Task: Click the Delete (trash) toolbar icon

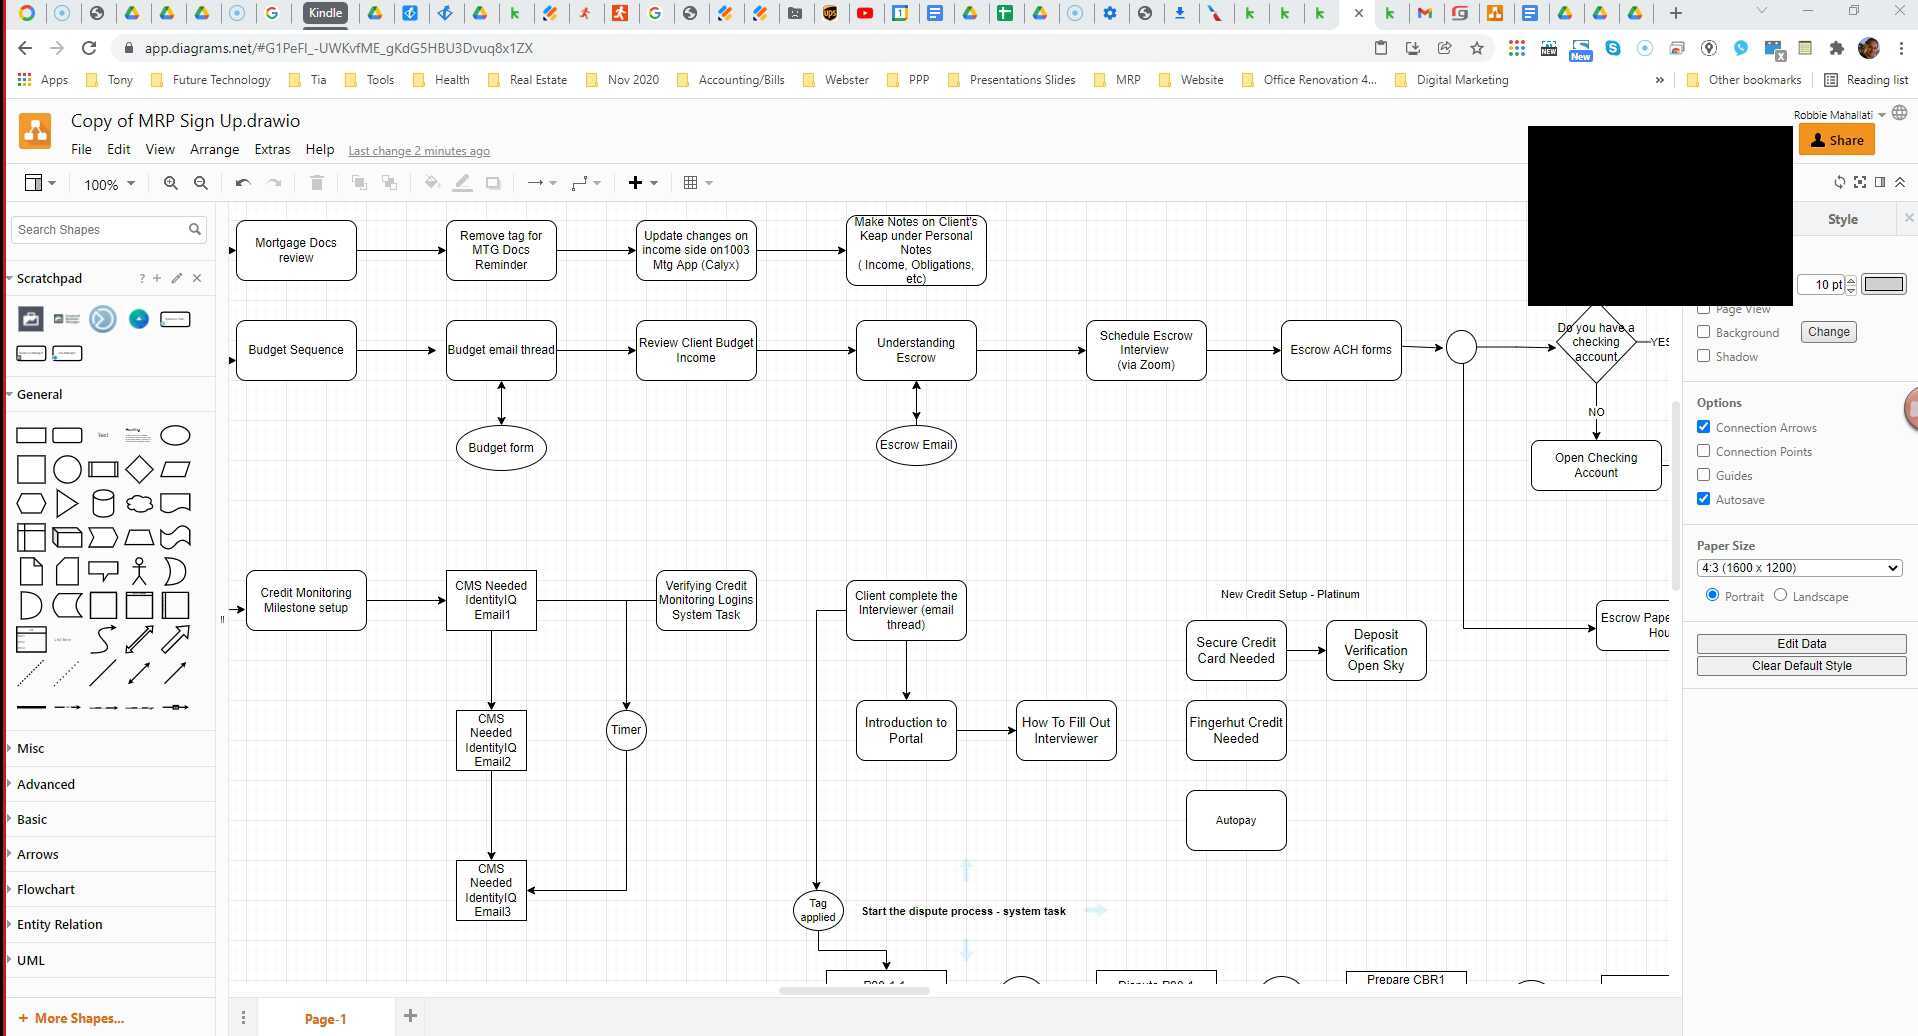Action: point(317,182)
